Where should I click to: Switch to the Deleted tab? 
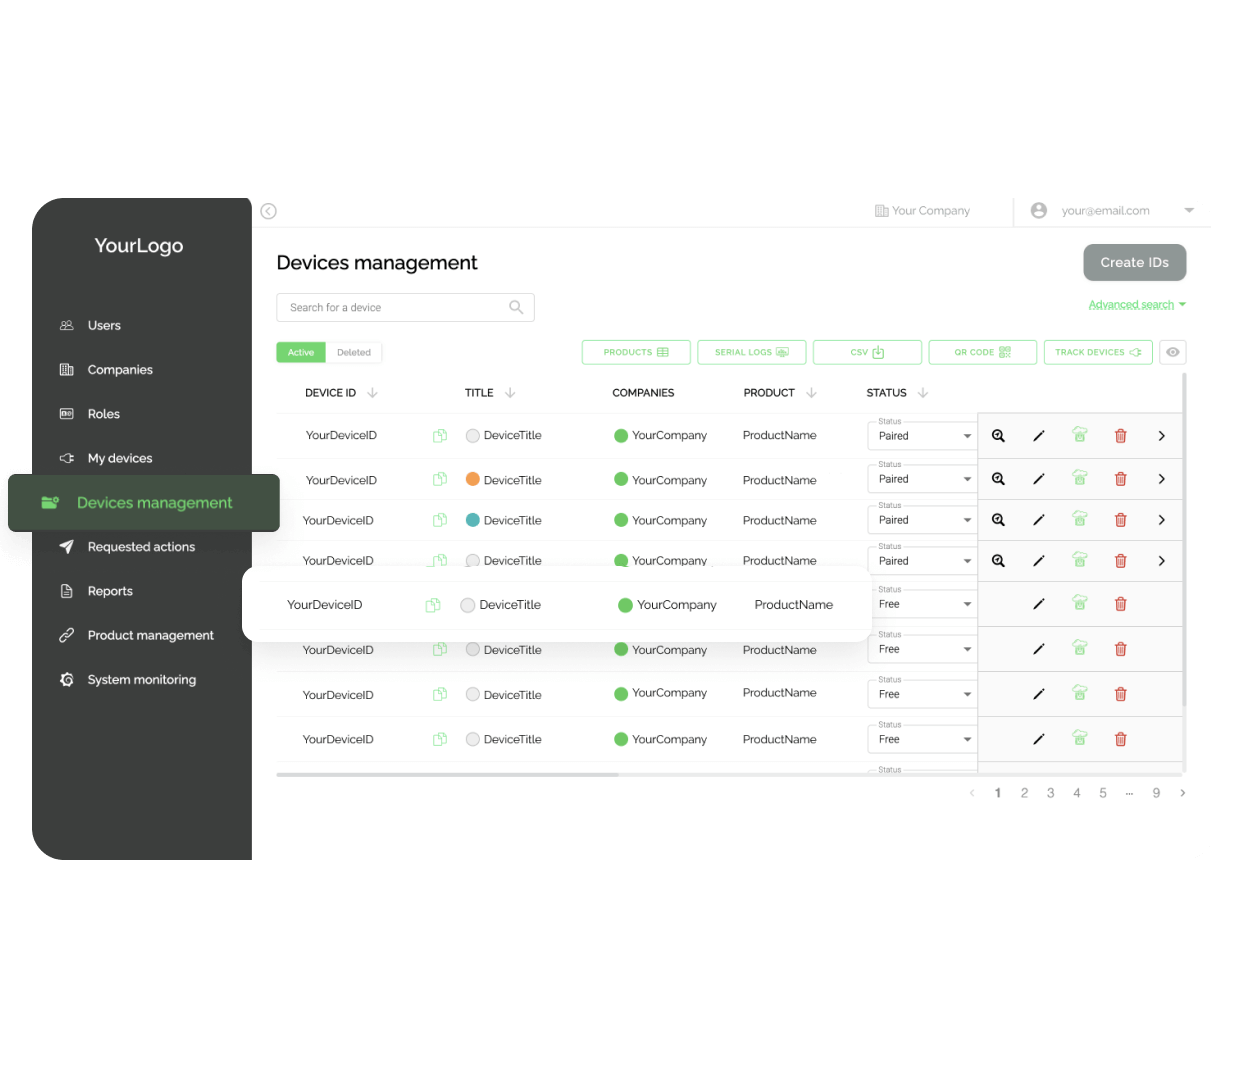point(354,352)
